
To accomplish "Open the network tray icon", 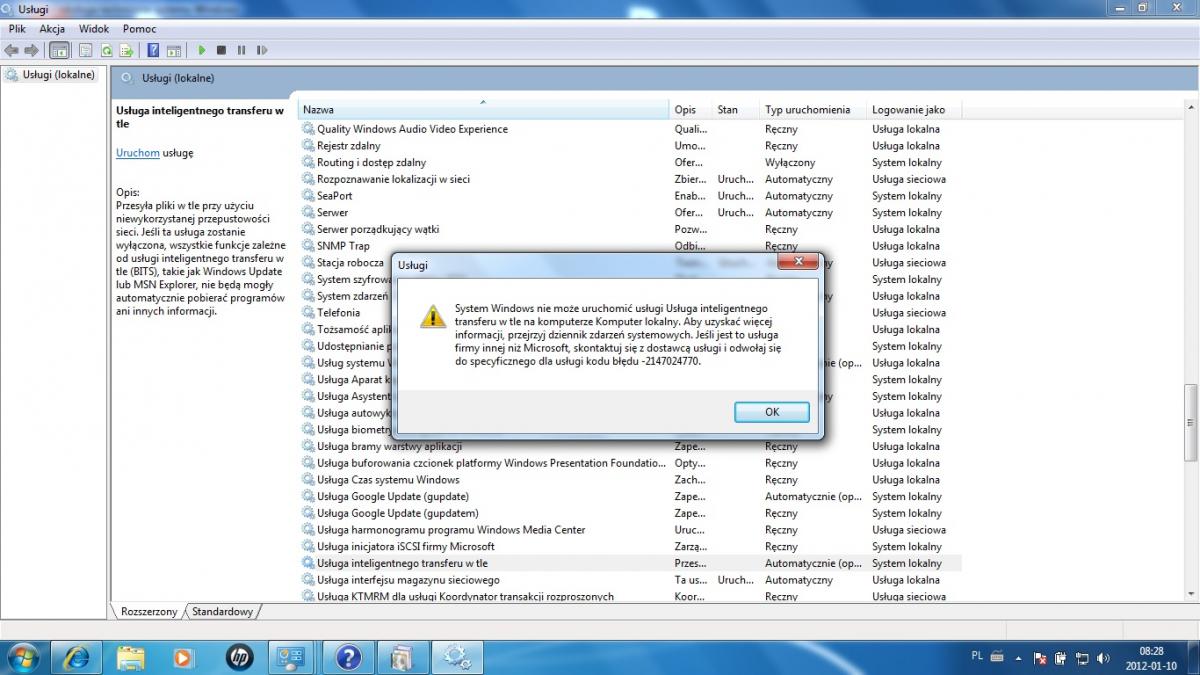I will [x=1082, y=658].
